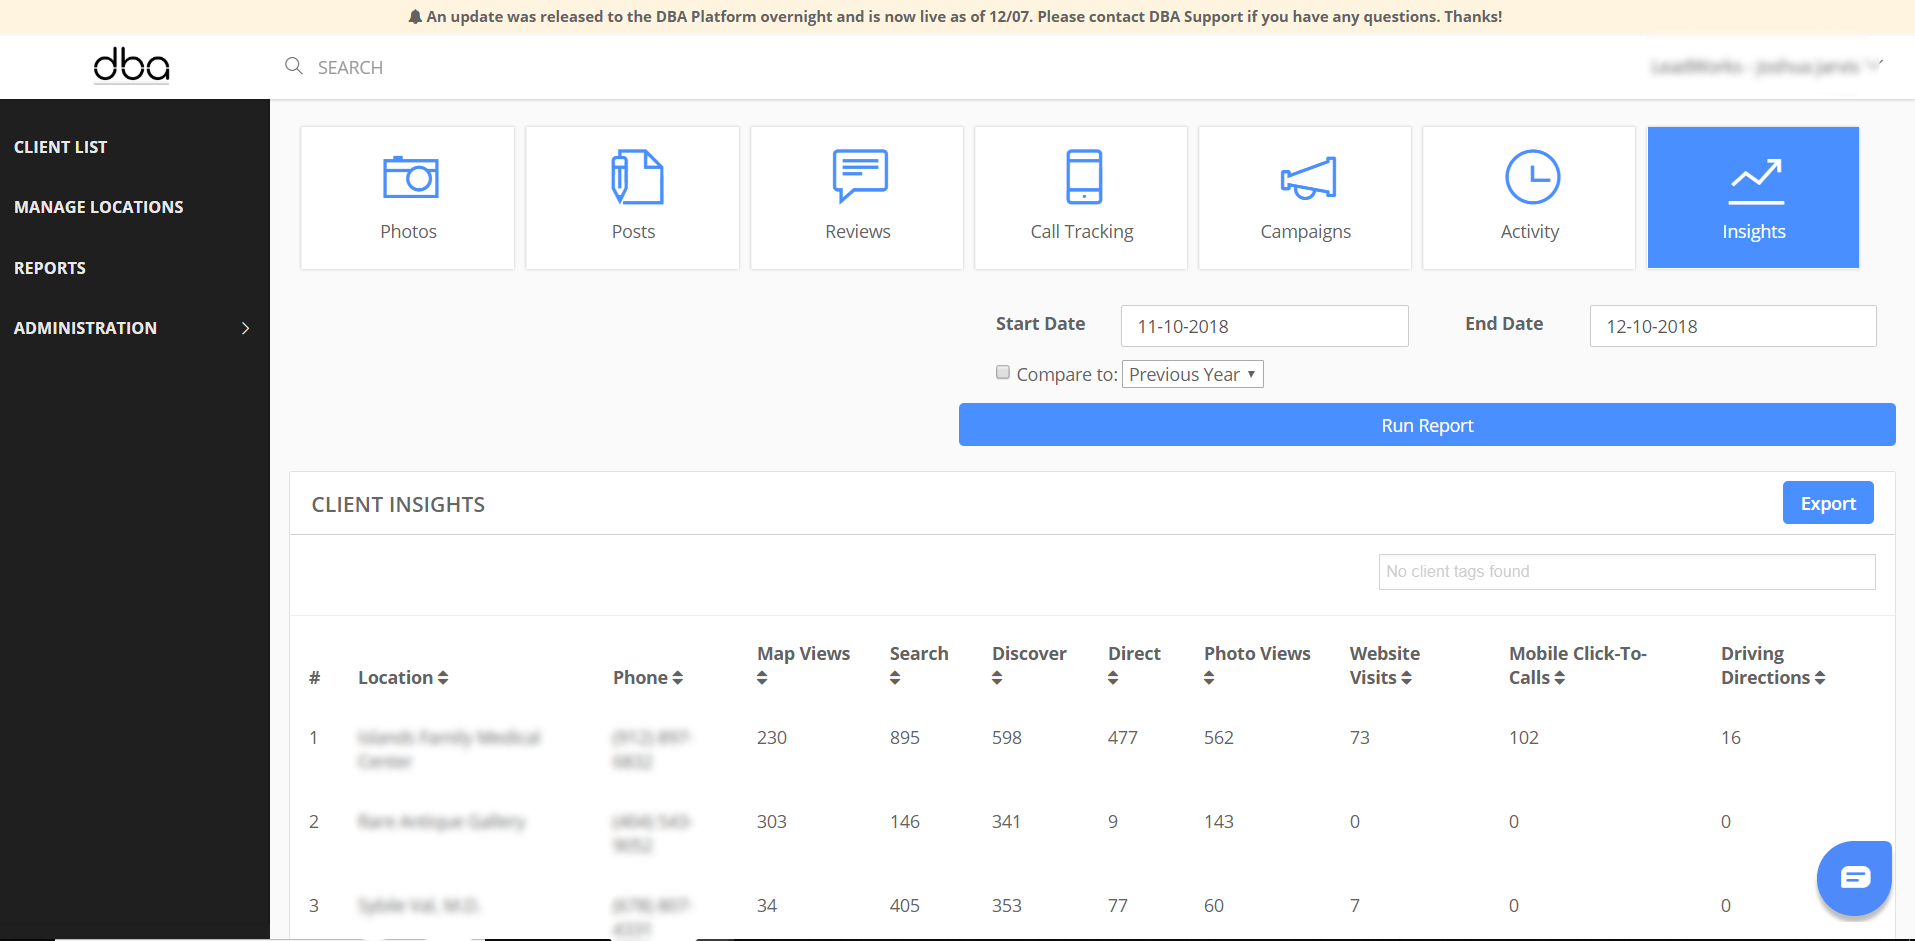
Task: Open the Activity clock tile
Action: (1529, 197)
